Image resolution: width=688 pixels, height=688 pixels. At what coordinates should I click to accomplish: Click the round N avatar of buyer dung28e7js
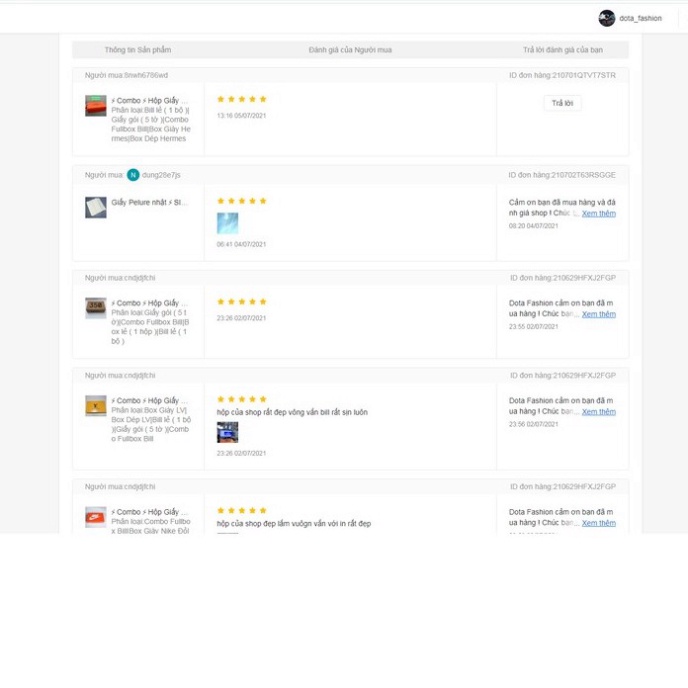click(133, 175)
